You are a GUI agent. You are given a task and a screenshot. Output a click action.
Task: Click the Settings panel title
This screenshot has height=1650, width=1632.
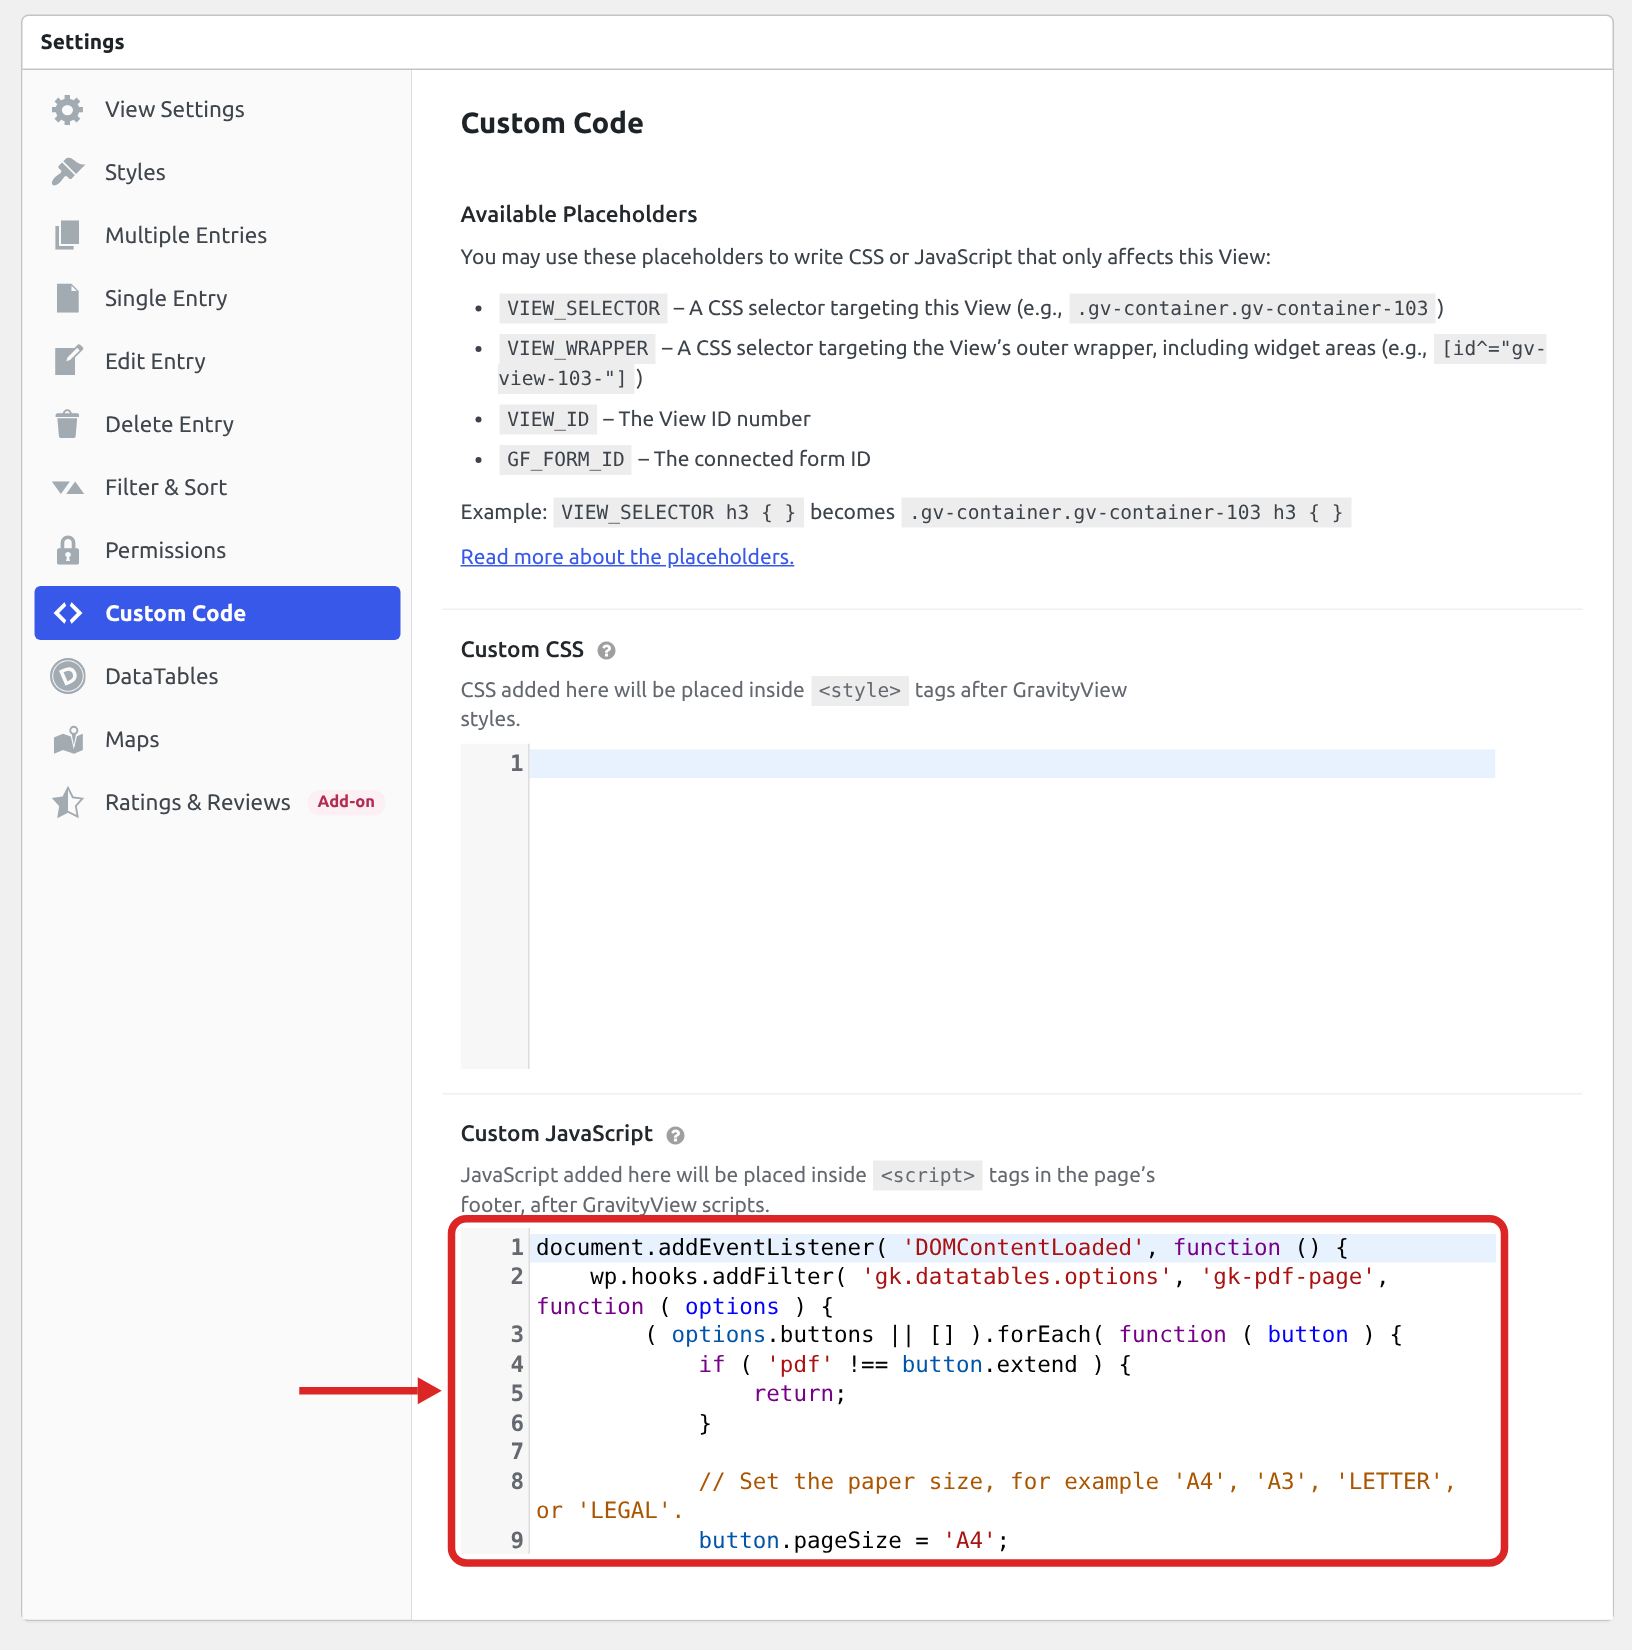tap(83, 42)
